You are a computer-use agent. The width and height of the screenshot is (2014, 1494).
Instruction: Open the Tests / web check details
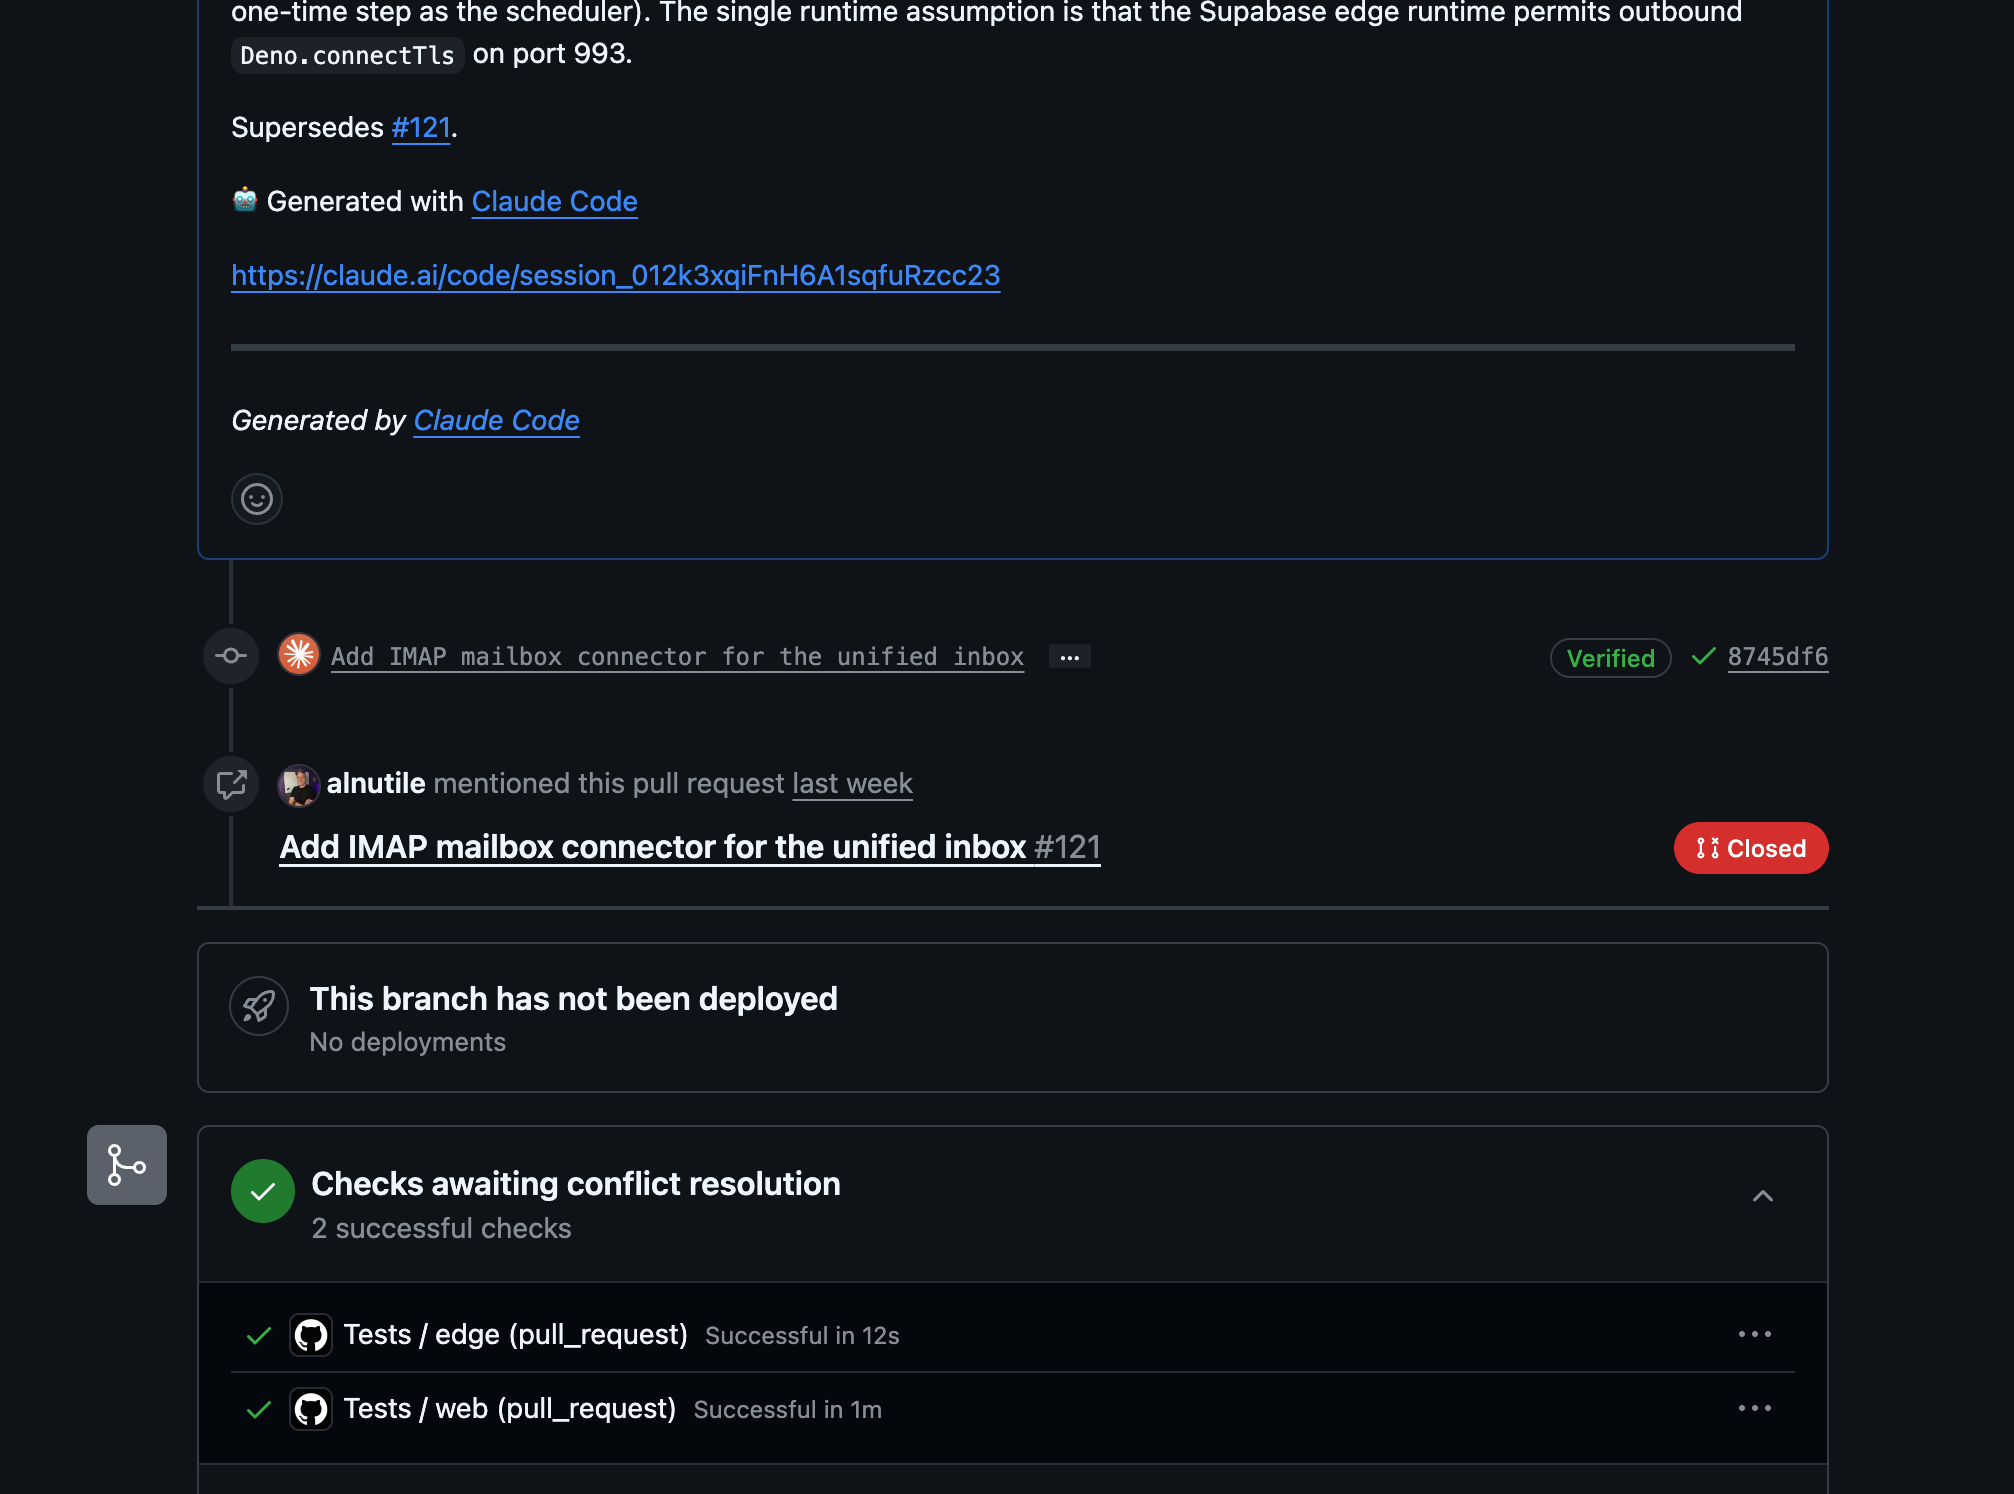510,1409
